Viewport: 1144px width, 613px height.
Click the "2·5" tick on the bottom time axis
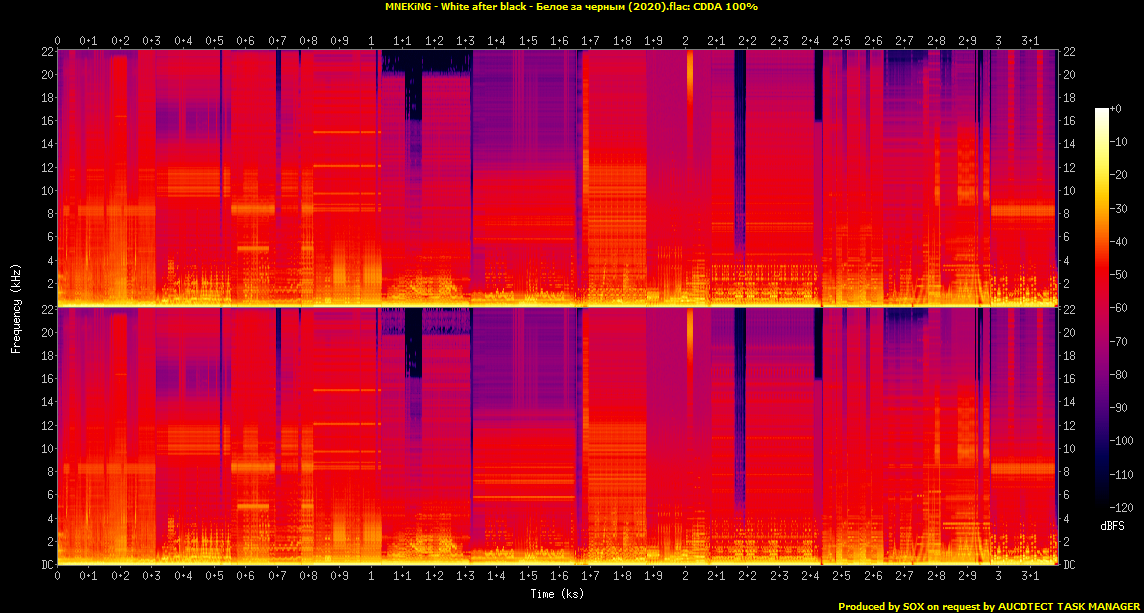842,575
